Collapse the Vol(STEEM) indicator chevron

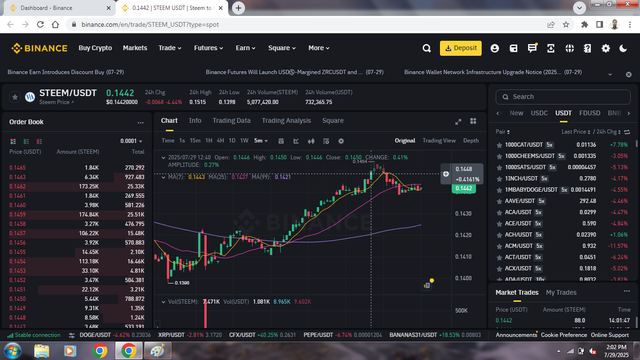pos(163,302)
